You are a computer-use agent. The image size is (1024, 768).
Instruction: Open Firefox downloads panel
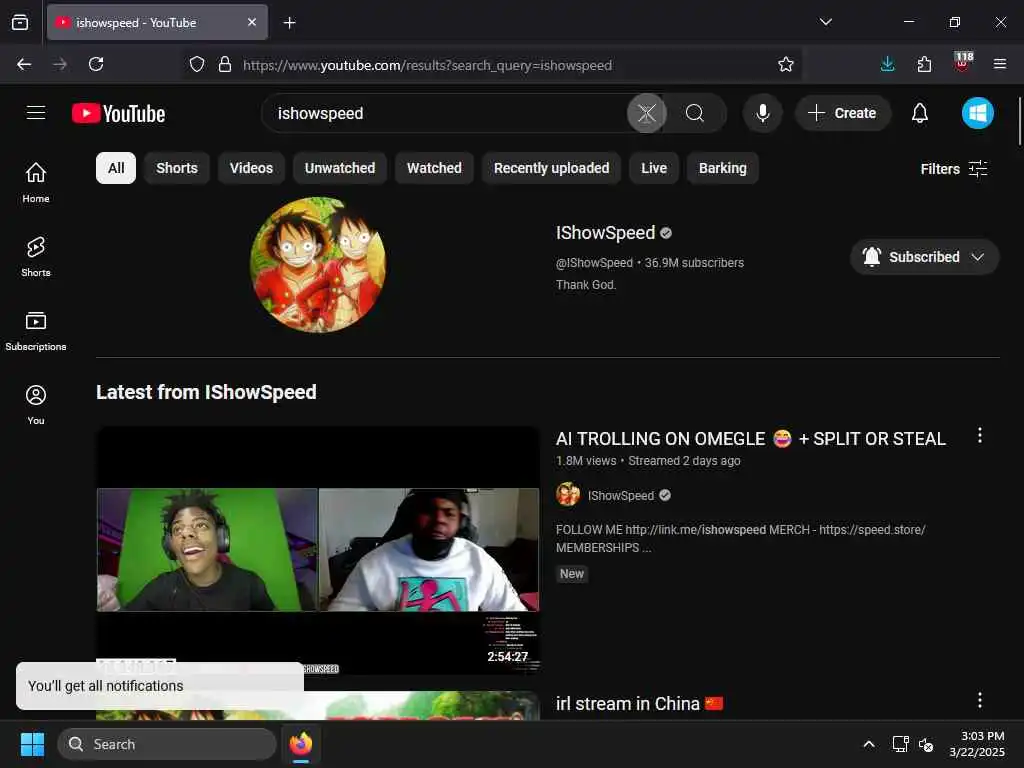[x=887, y=64]
